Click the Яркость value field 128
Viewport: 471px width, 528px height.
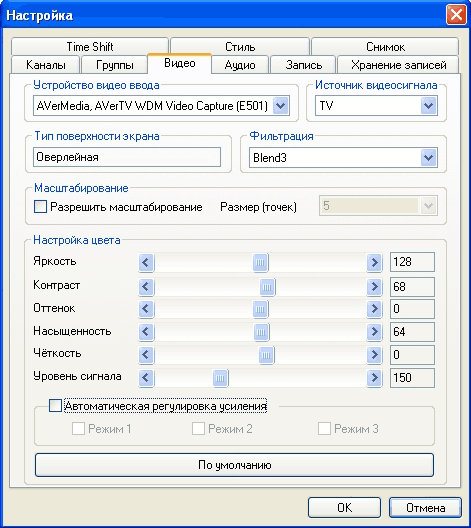412,262
